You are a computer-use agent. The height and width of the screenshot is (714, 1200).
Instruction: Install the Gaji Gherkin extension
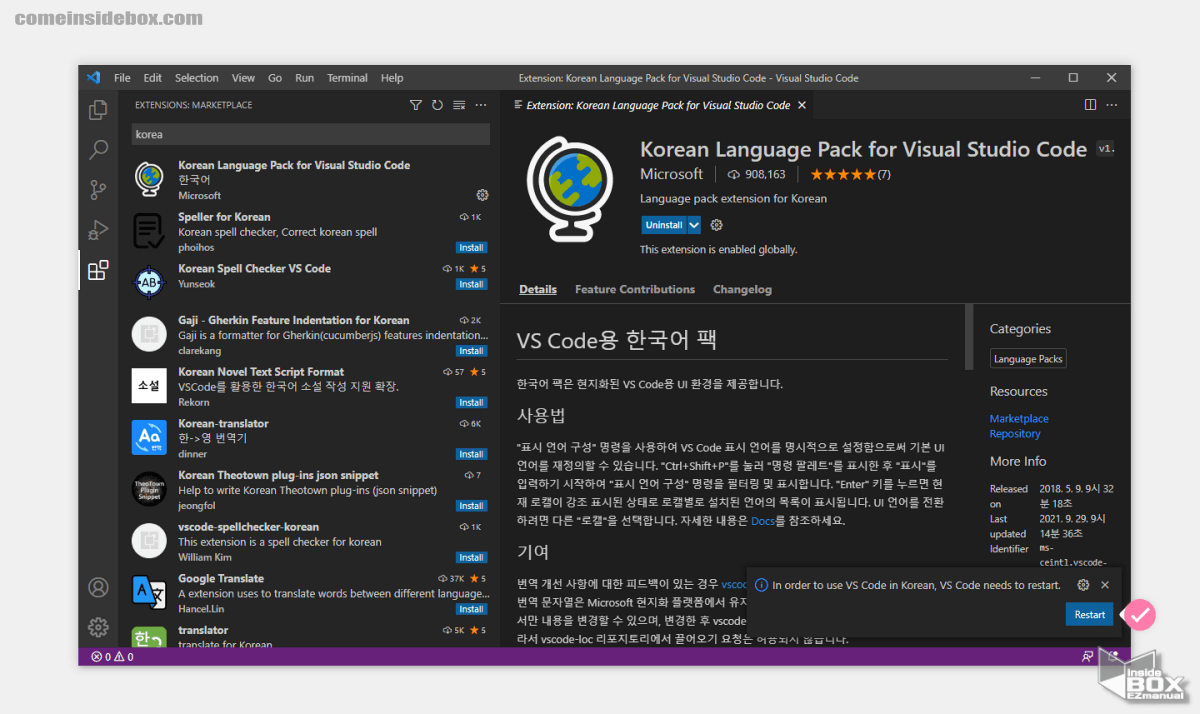471,351
